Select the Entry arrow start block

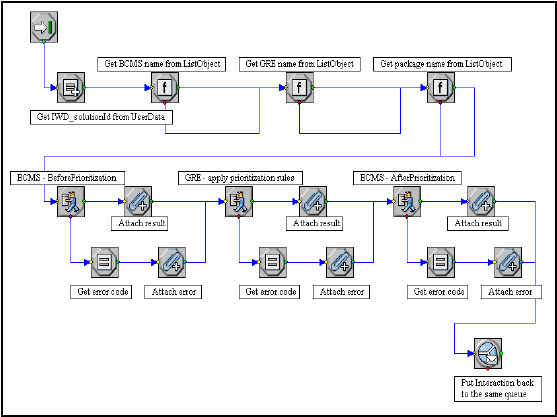44,27
